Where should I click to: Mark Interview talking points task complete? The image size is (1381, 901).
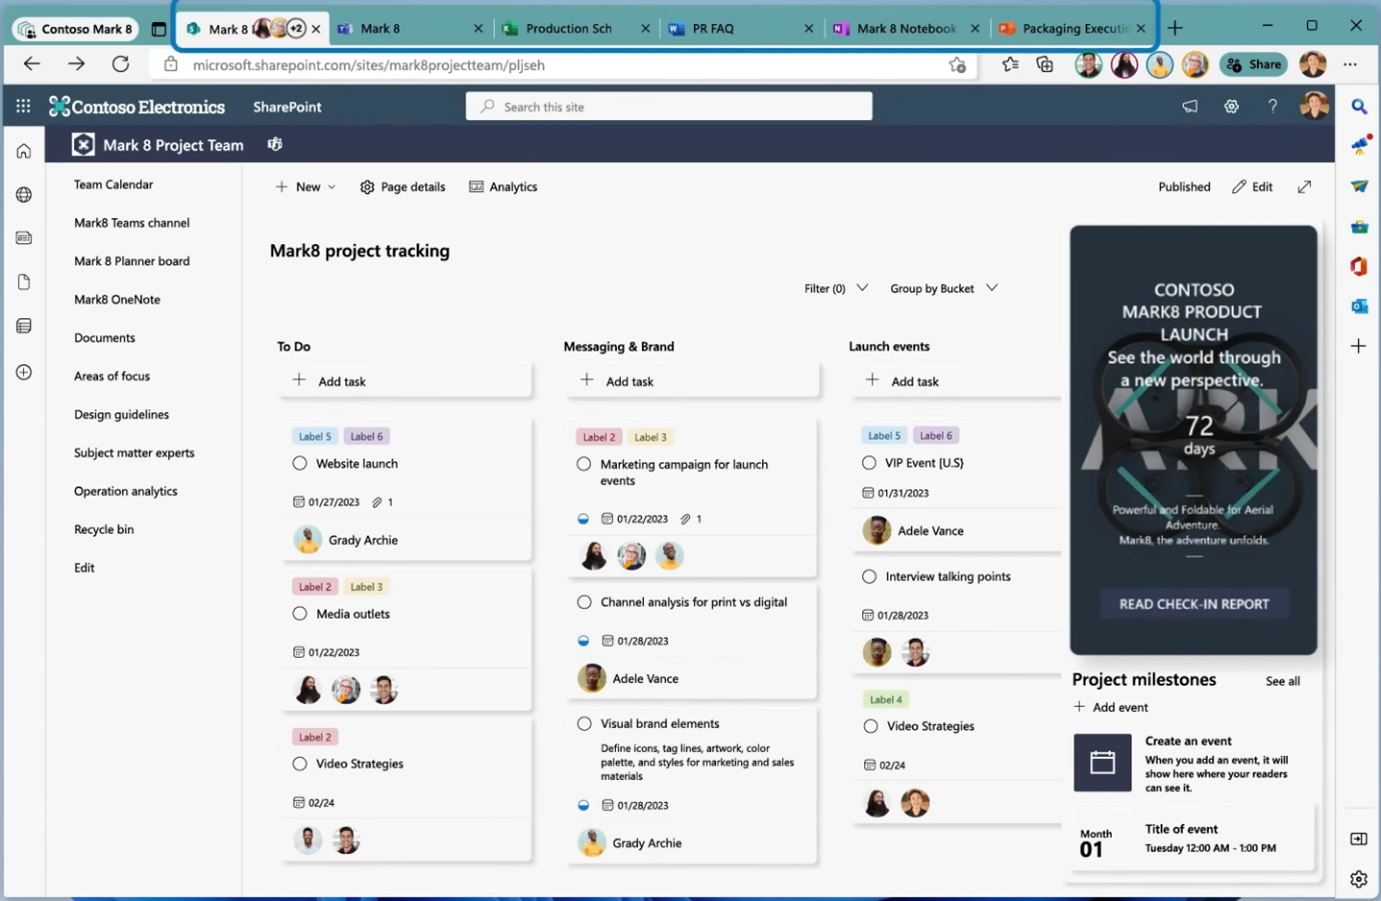869,576
